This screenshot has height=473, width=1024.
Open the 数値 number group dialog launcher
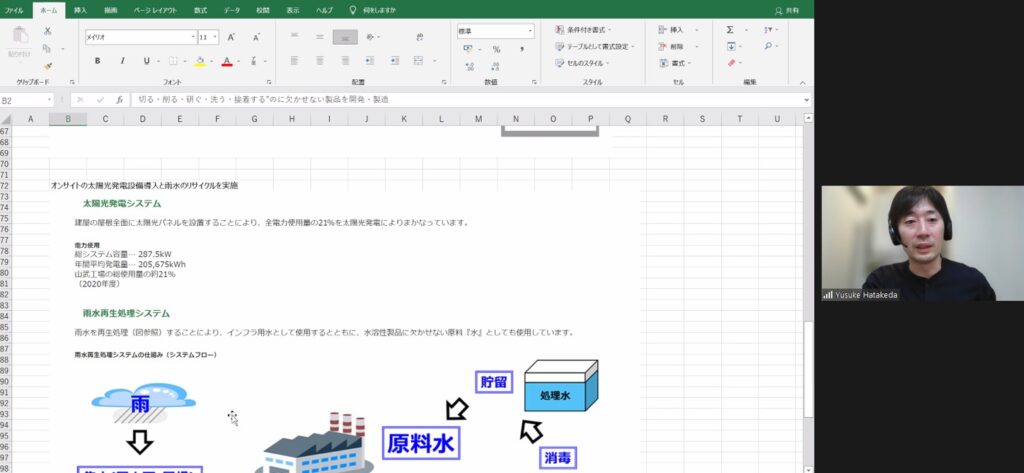pos(534,82)
